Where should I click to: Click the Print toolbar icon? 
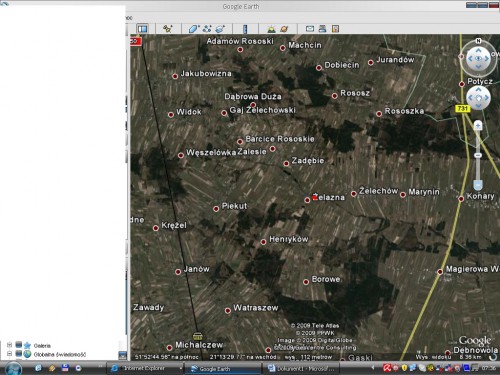pyautogui.click(x=322, y=29)
